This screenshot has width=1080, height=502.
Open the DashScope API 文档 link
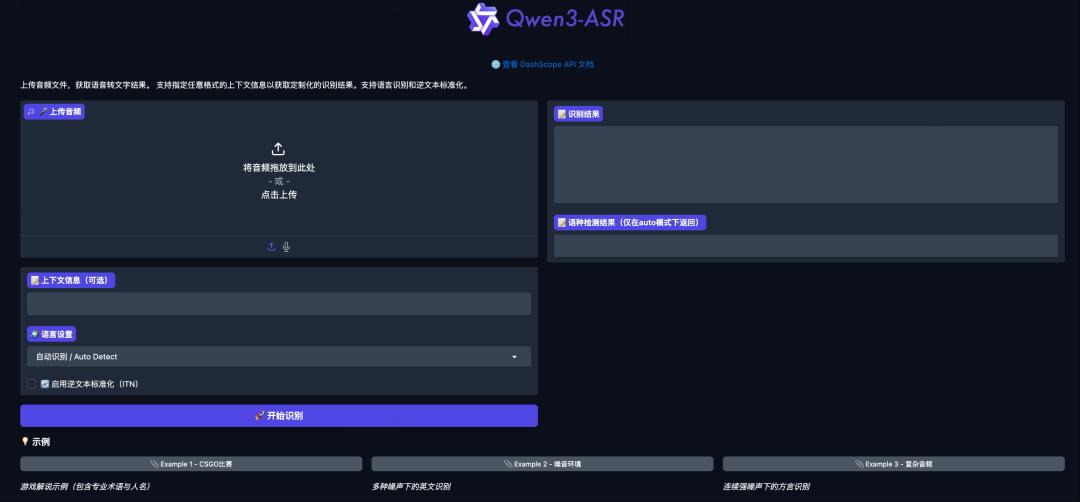coord(547,64)
